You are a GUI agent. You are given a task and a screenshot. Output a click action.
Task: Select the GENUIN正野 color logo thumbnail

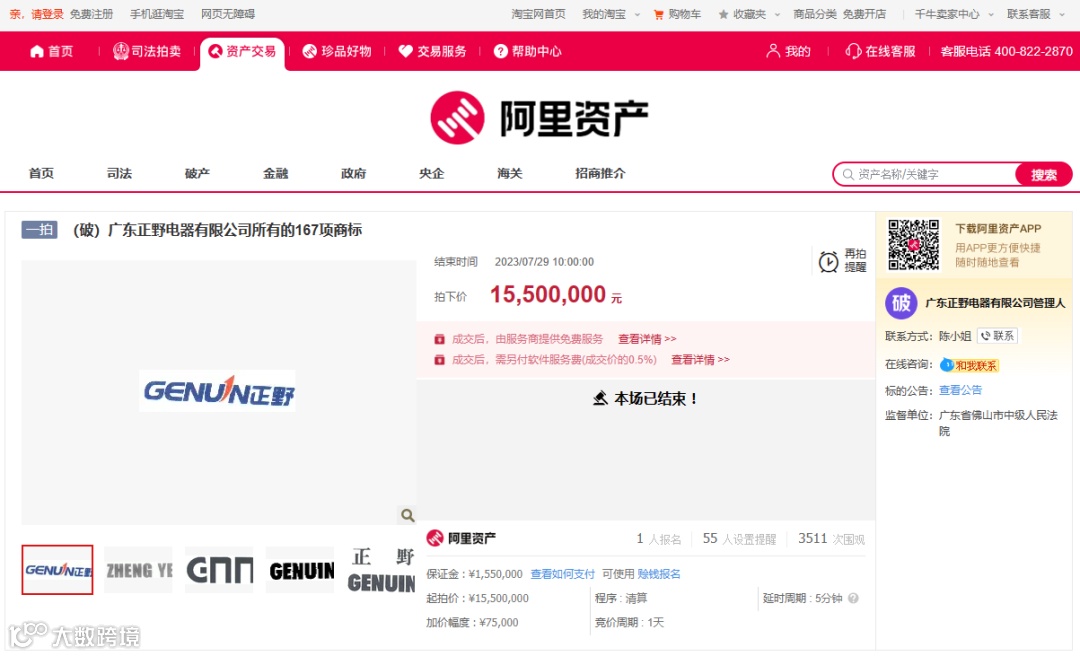coord(57,570)
